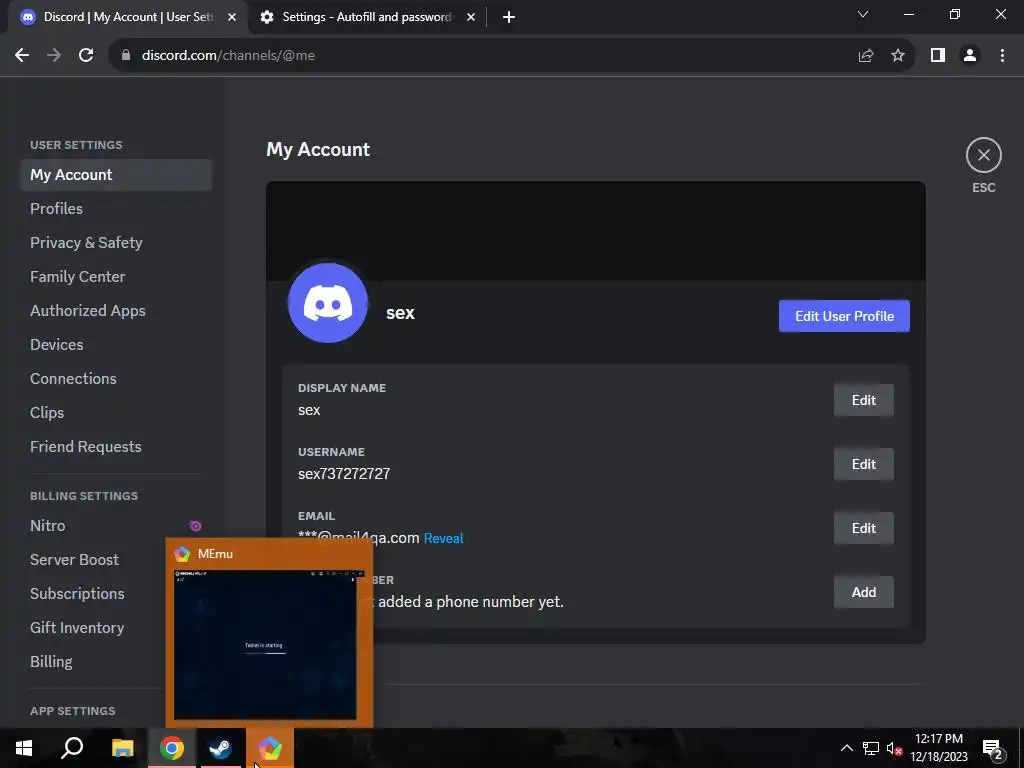Close settings with the ESC circle button
This screenshot has width=1024, height=768.
(x=983, y=155)
